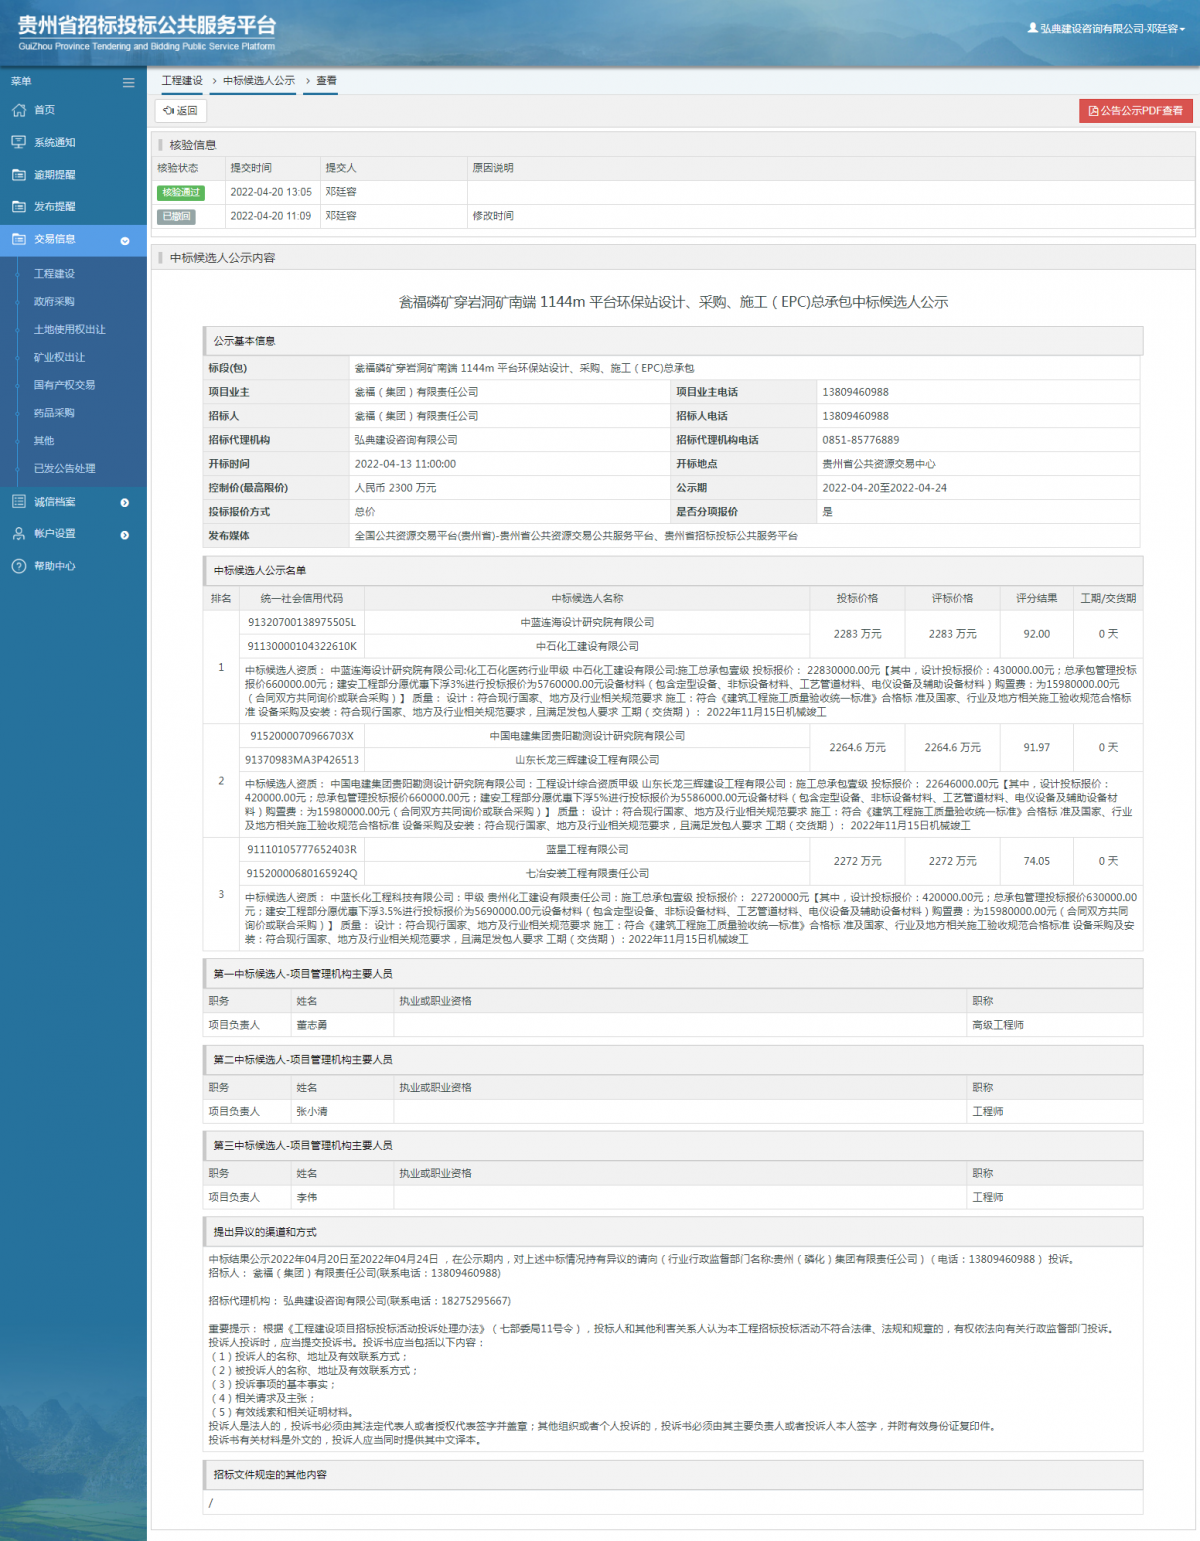Viewport: 1200px width, 1541px height.
Task: Select 已发公告处理 submenu item
Action: pyautogui.click(x=65, y=468)
